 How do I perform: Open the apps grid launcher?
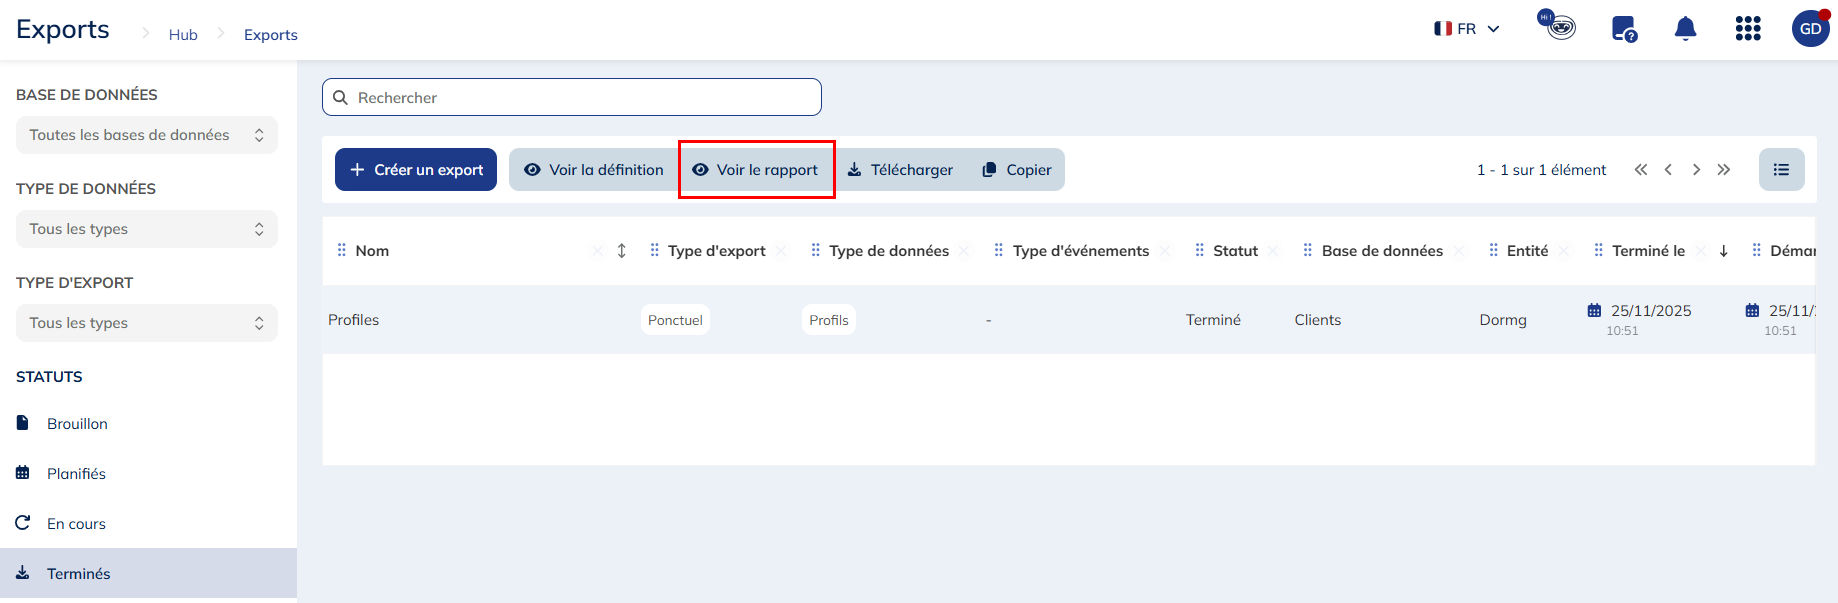coord(1747,29)
